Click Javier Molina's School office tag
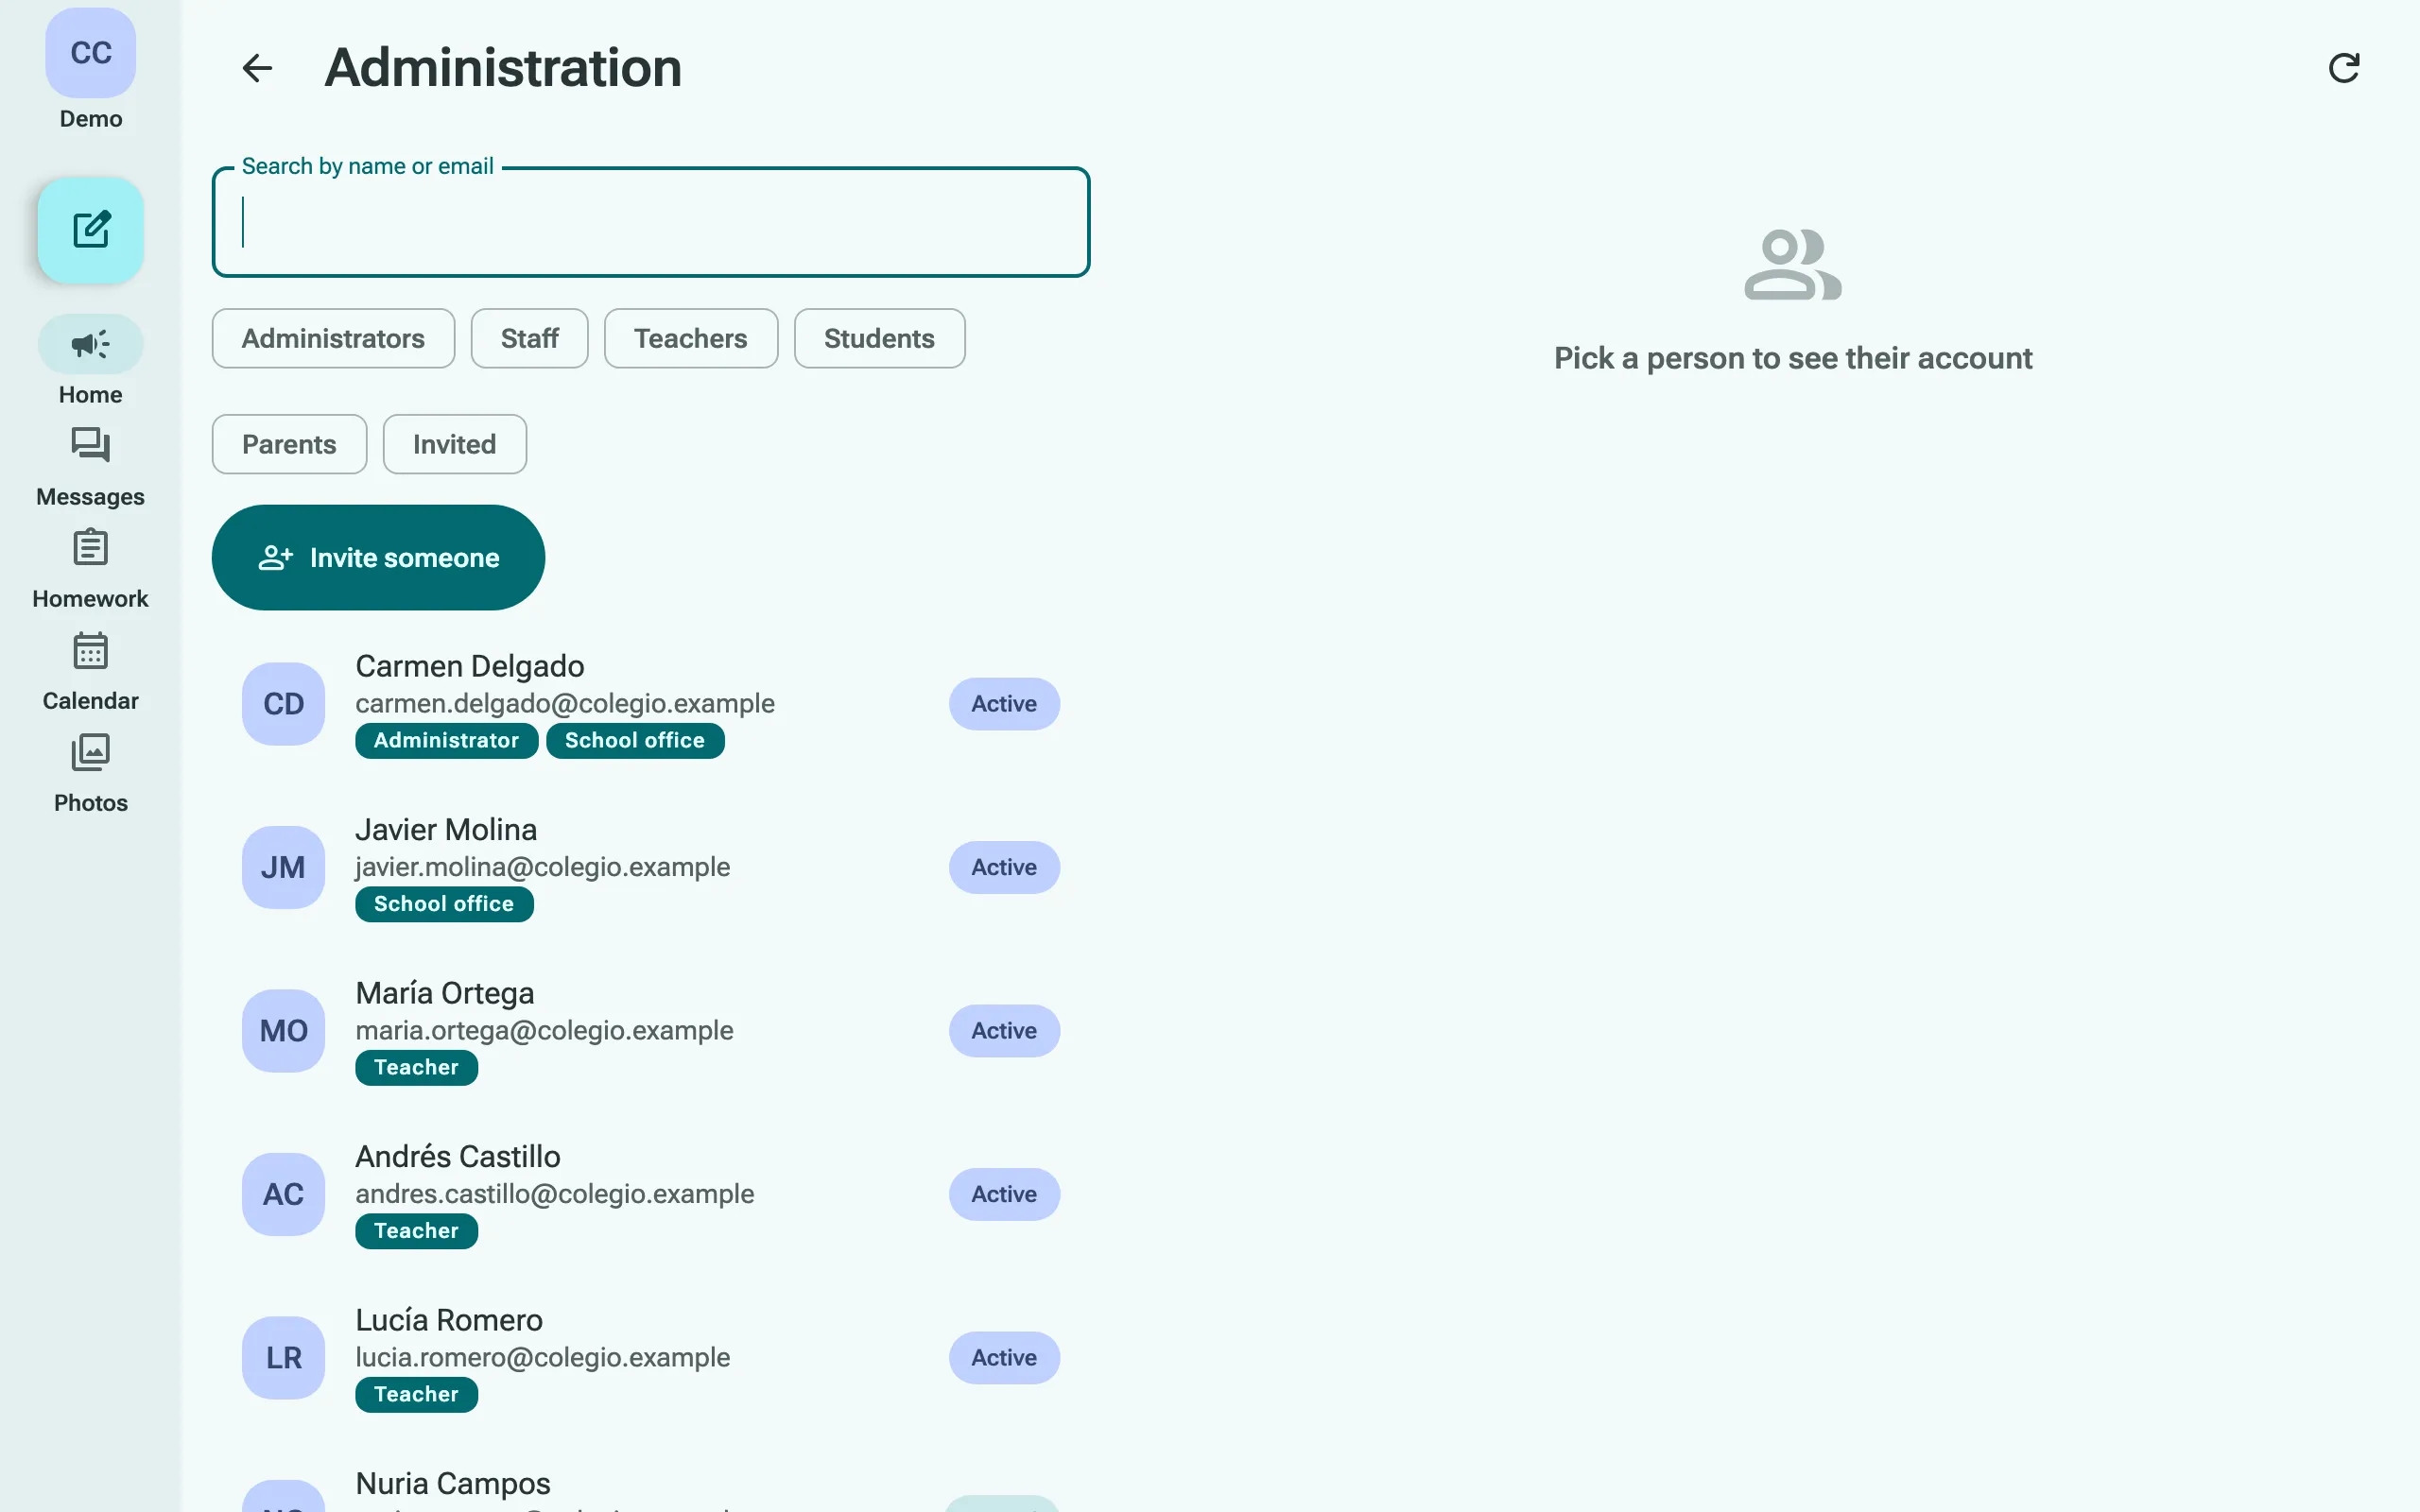 click(x=444, y=904)
